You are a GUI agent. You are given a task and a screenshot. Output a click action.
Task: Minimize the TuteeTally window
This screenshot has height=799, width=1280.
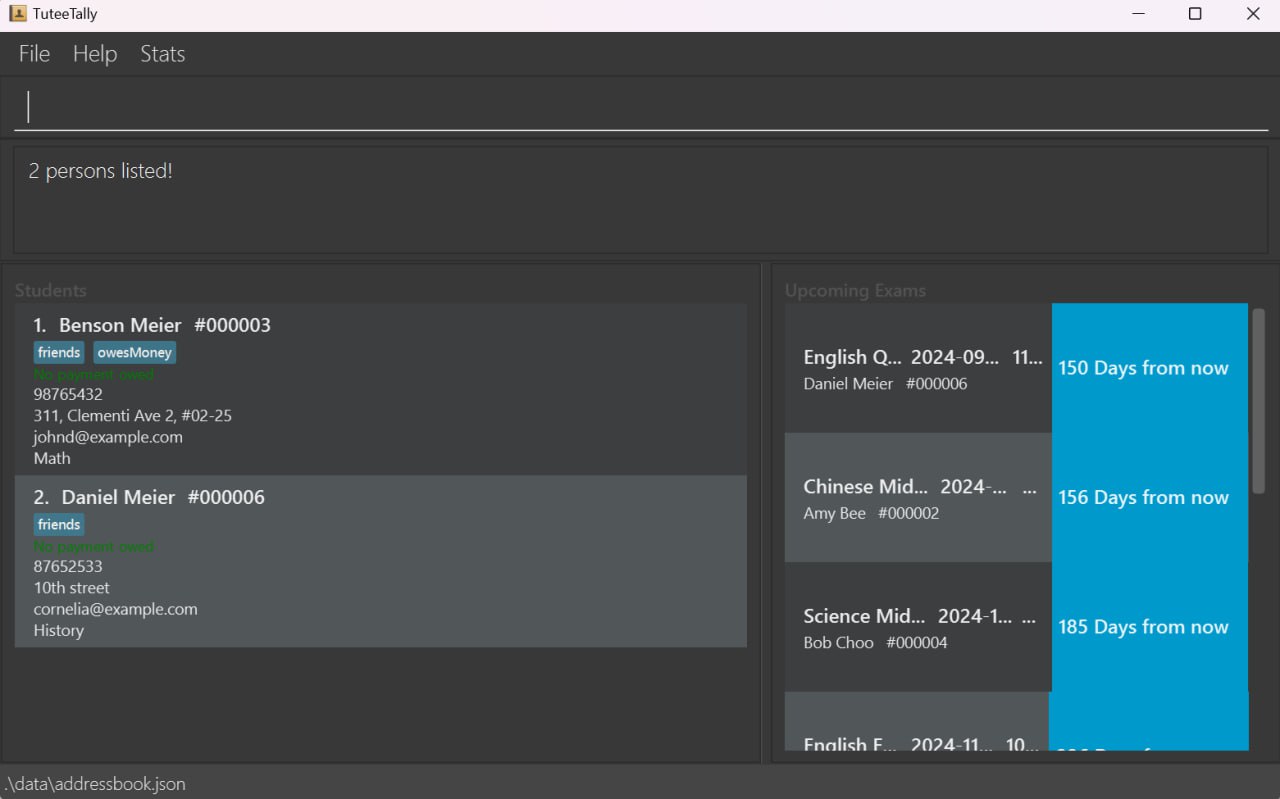(x=1138, y=14)
